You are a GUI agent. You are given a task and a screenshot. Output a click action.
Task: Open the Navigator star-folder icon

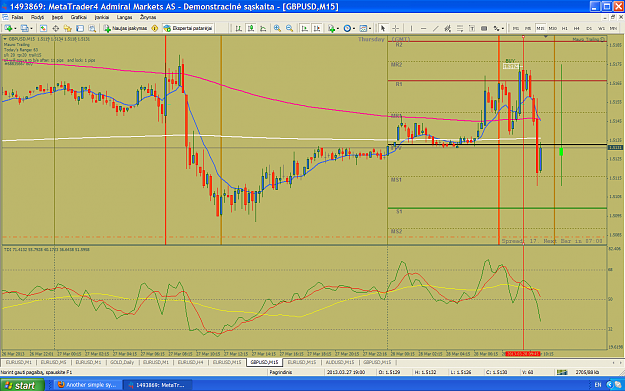click(67, 28)
